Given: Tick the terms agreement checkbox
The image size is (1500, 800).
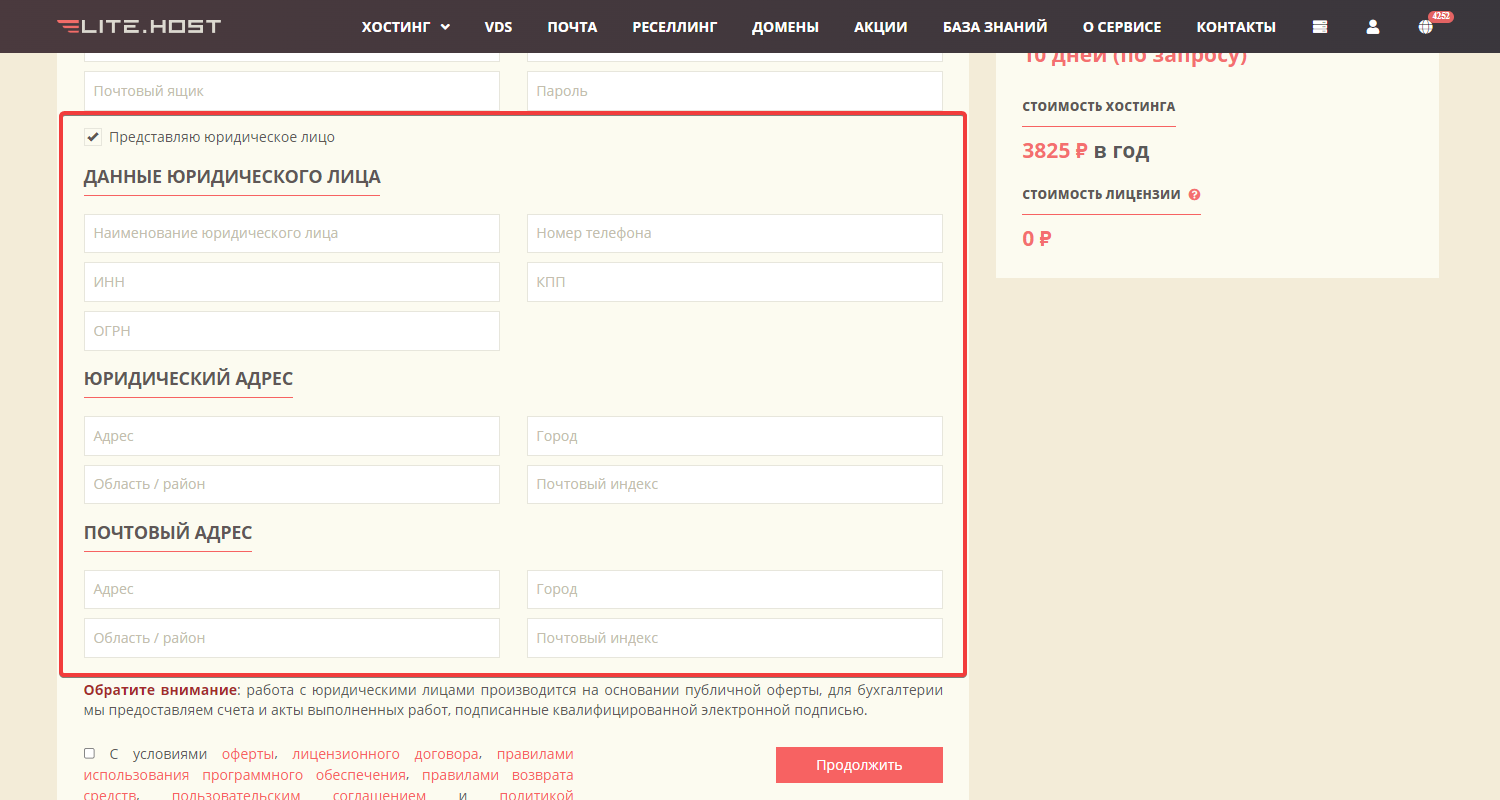Looking at the screenshot, I should pyautogui.click(x=89, y=753).
